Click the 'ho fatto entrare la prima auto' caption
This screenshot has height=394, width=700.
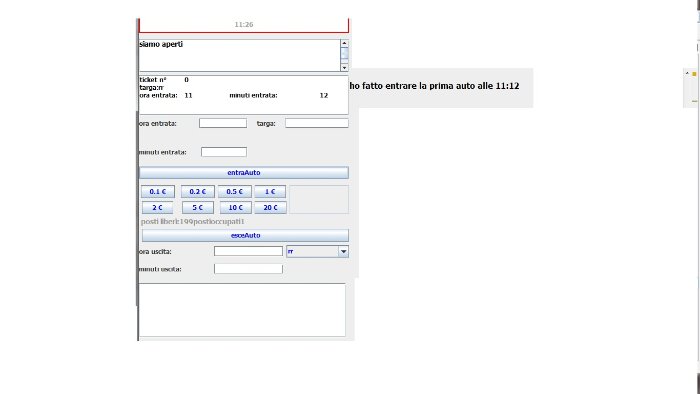[x=434, y=86]
